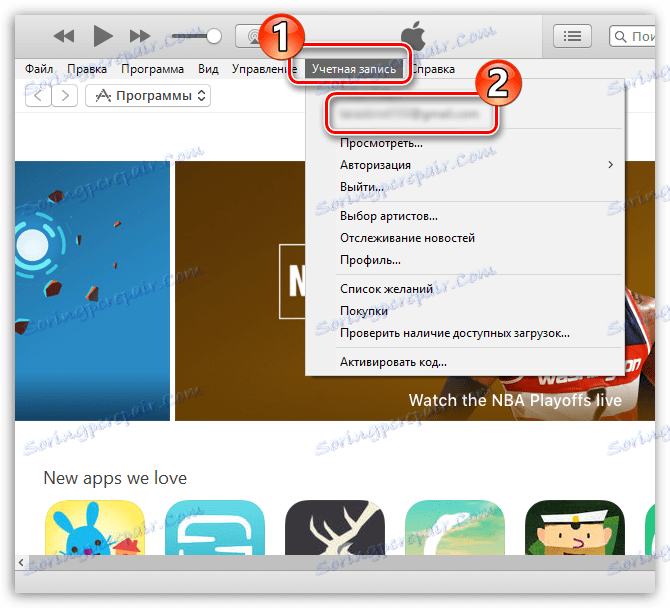670x608 pixels.
Task: Show the Up Next list button
Action: (x=572, y=36)
